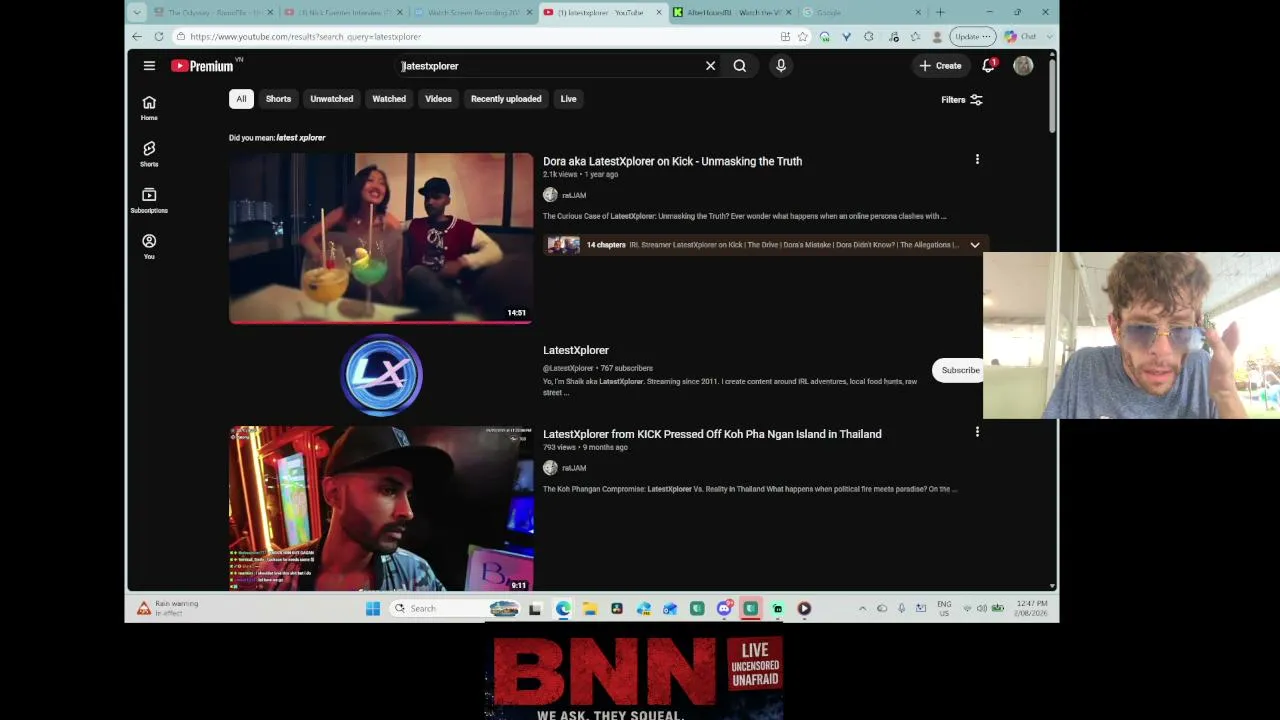The image size is (1280, 720).
Task: Start voice search with the microphone
Action: [x=781, y=66]
